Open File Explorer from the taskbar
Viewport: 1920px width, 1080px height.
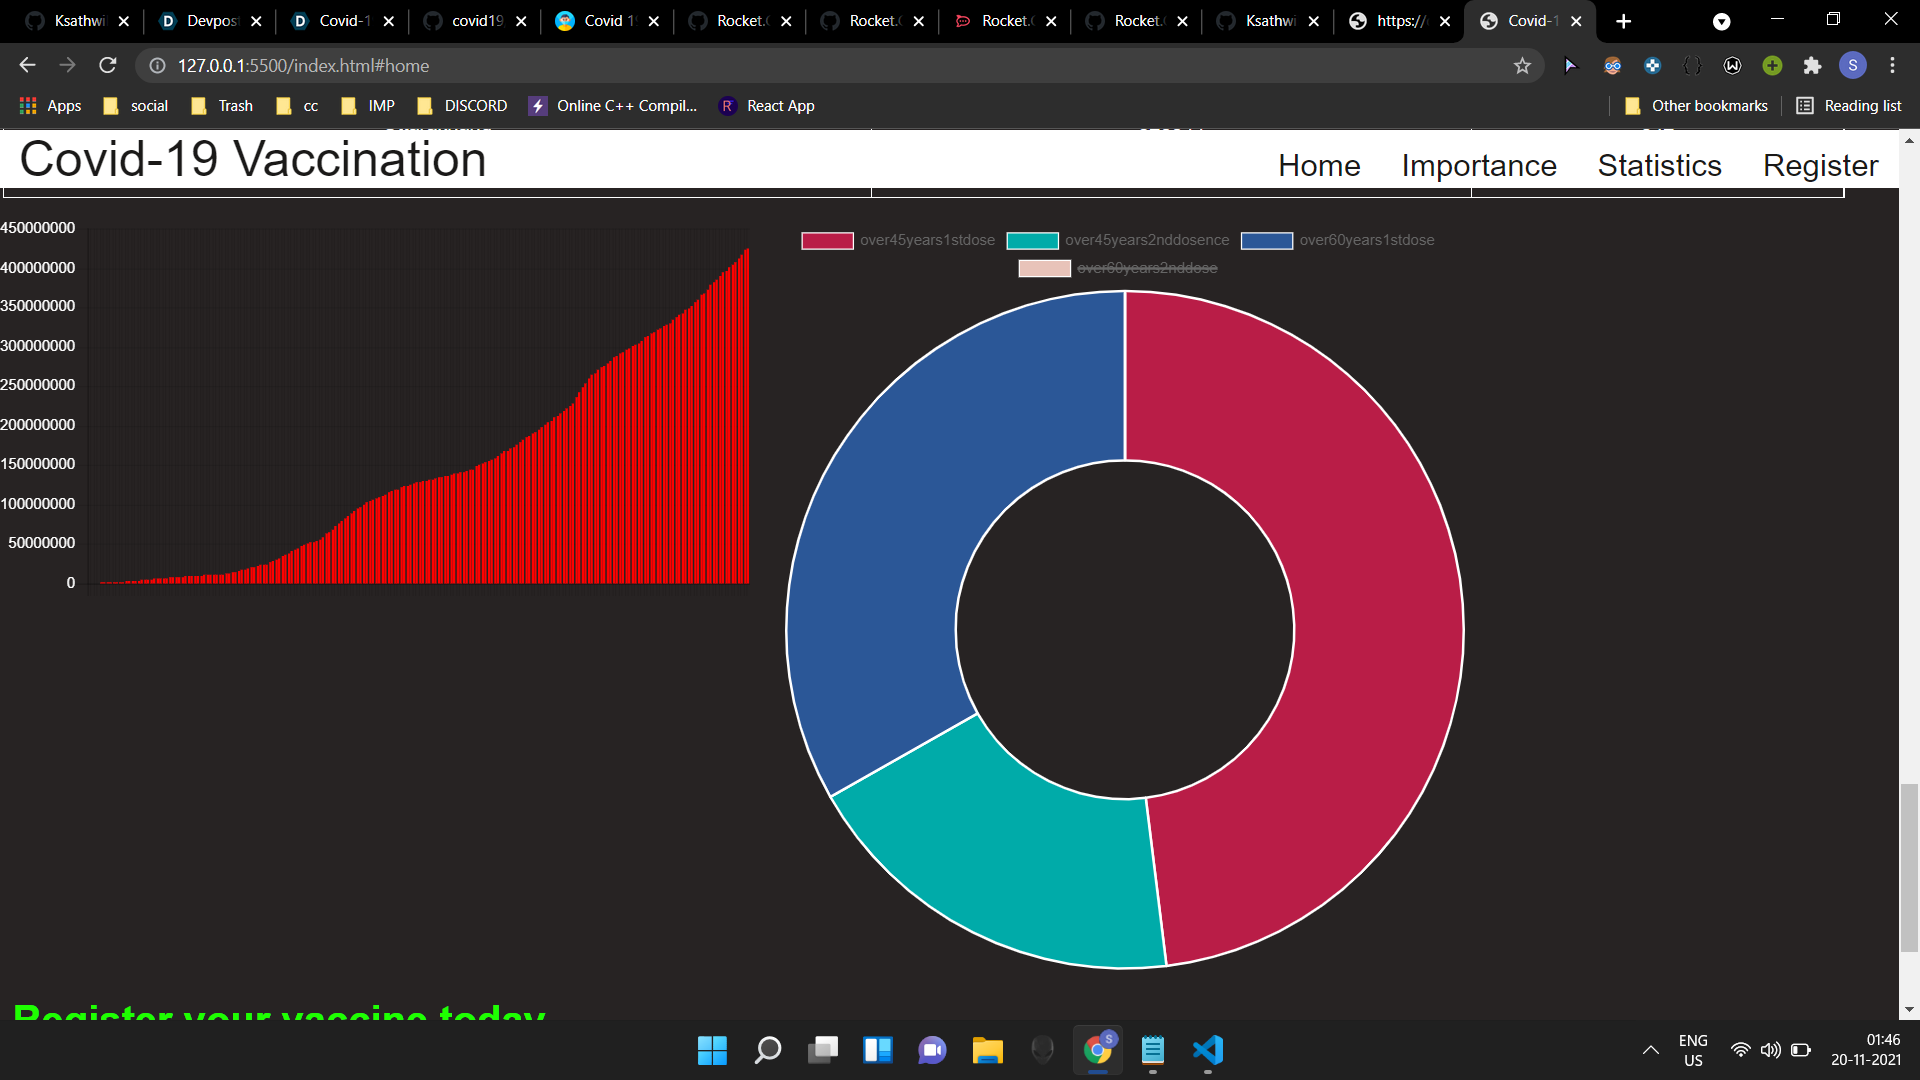(987, 1050)
